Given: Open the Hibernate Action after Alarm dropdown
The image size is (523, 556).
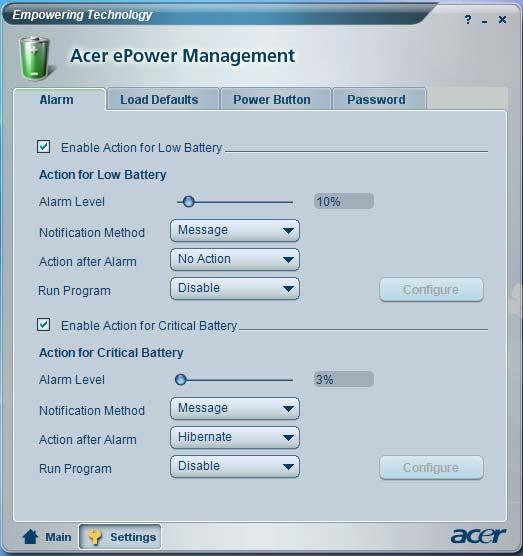Looking at the screenshot, I should [x=235, y=438].
